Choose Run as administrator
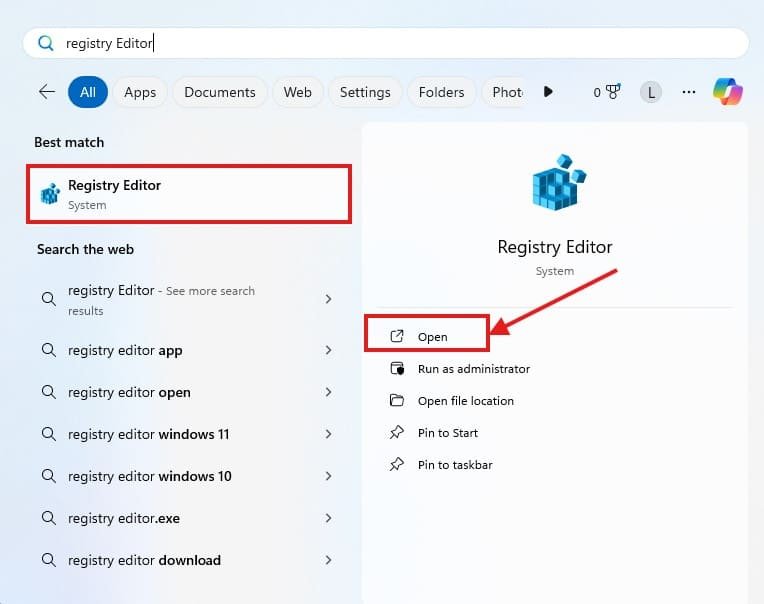Image resolution: width=764 pixels, height=604 pixels. (474, 369)
